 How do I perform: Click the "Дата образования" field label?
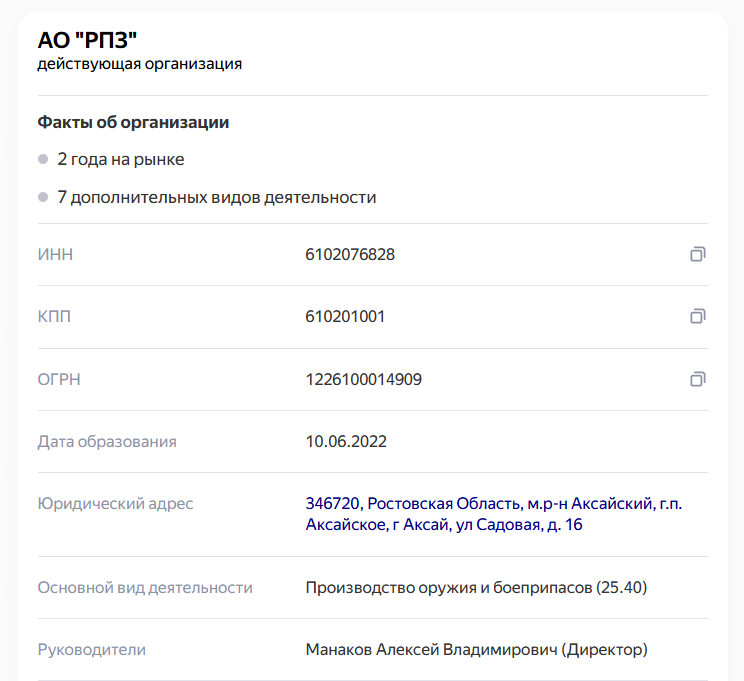(107, 441)
